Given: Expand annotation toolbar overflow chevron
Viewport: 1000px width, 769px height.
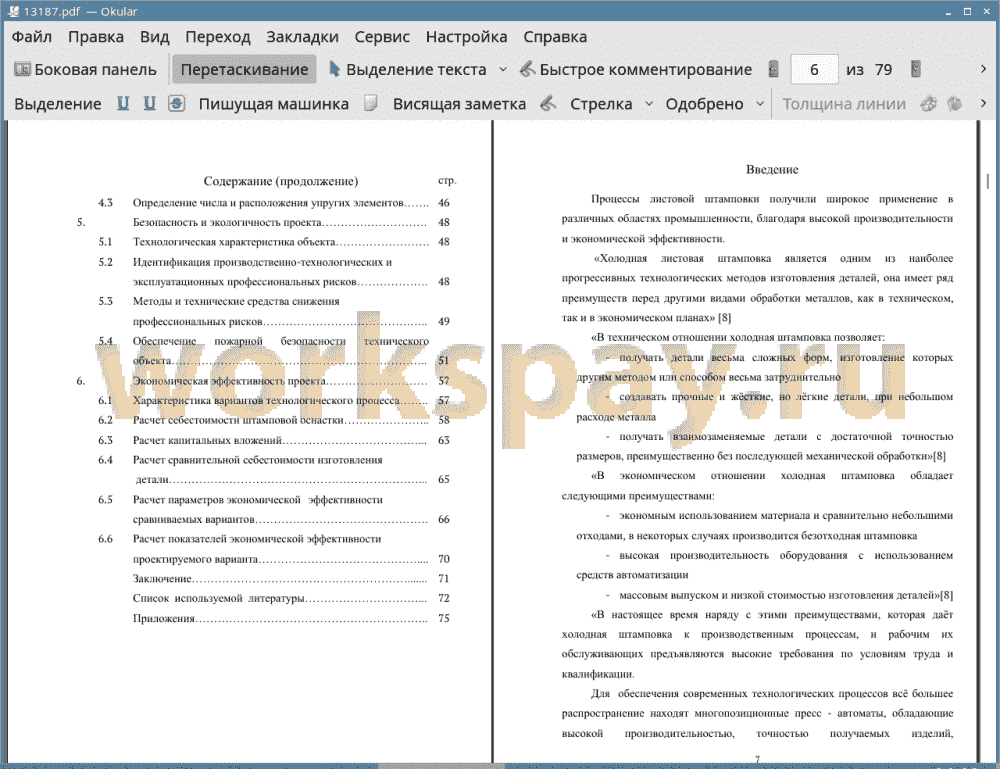Looking at the screenshot, I should pyautogui.click(x=983, y=103).
